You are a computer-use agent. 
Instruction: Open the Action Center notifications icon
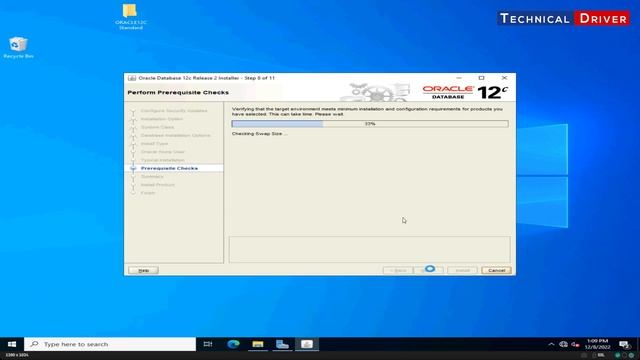[624, 344]
